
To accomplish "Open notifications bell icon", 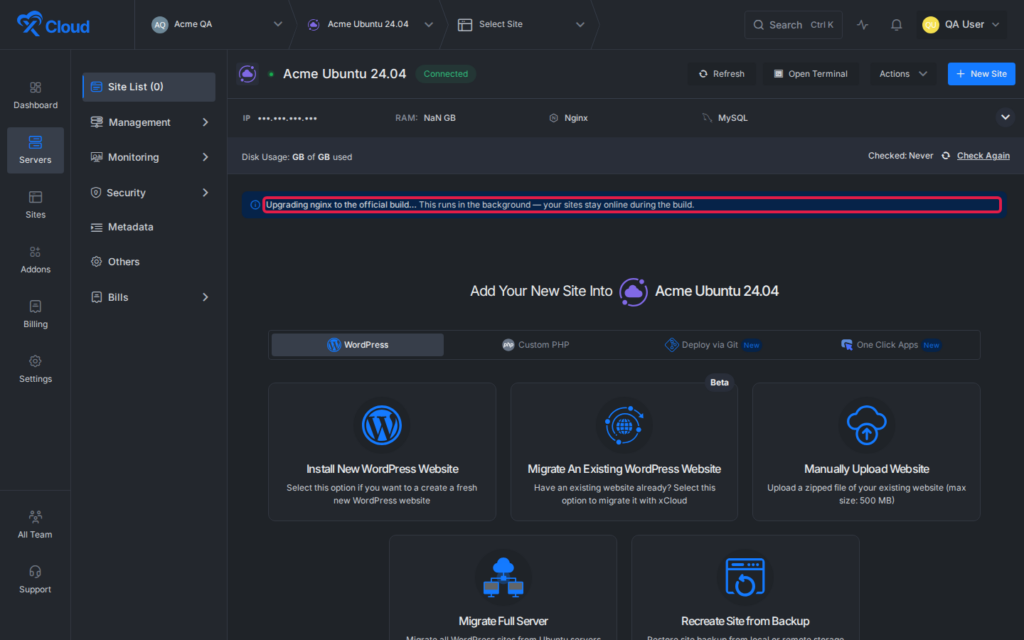I will 897,25.
